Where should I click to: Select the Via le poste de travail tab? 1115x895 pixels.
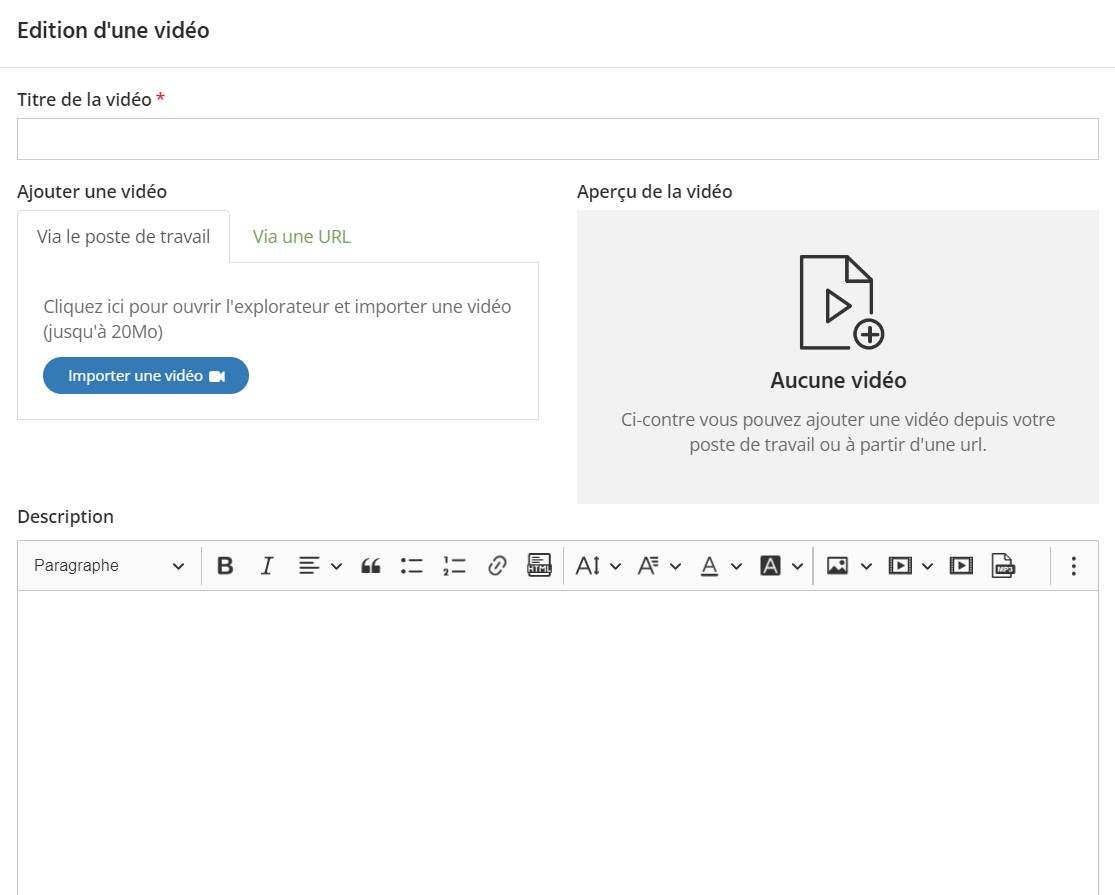pos(124,237)
